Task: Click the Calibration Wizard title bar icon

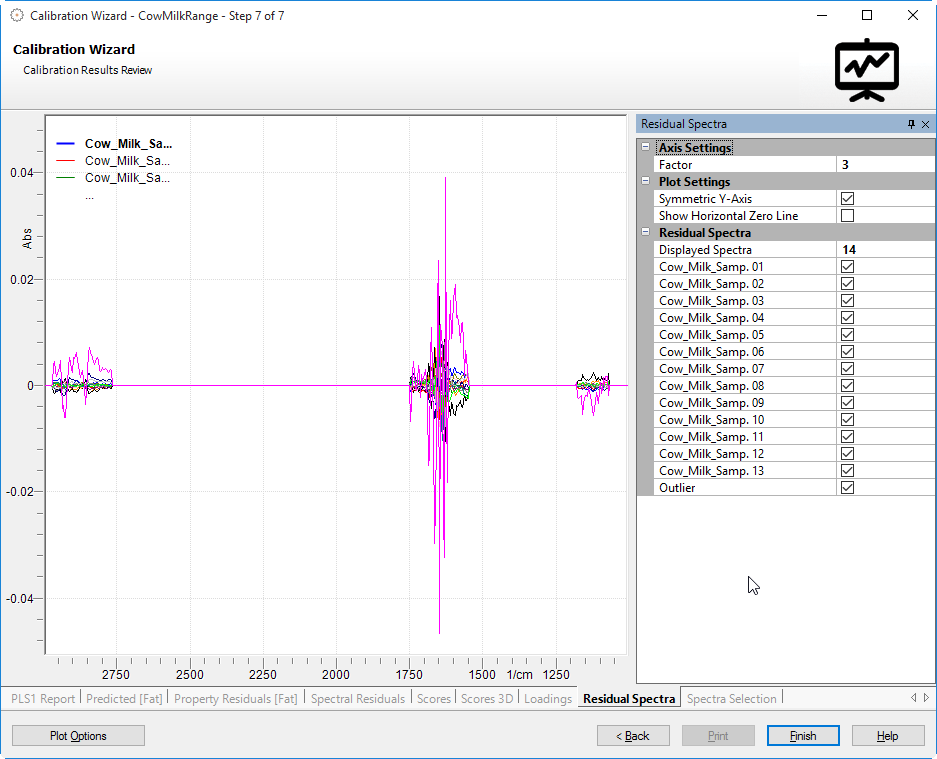Action: click(x=16, y=15)
